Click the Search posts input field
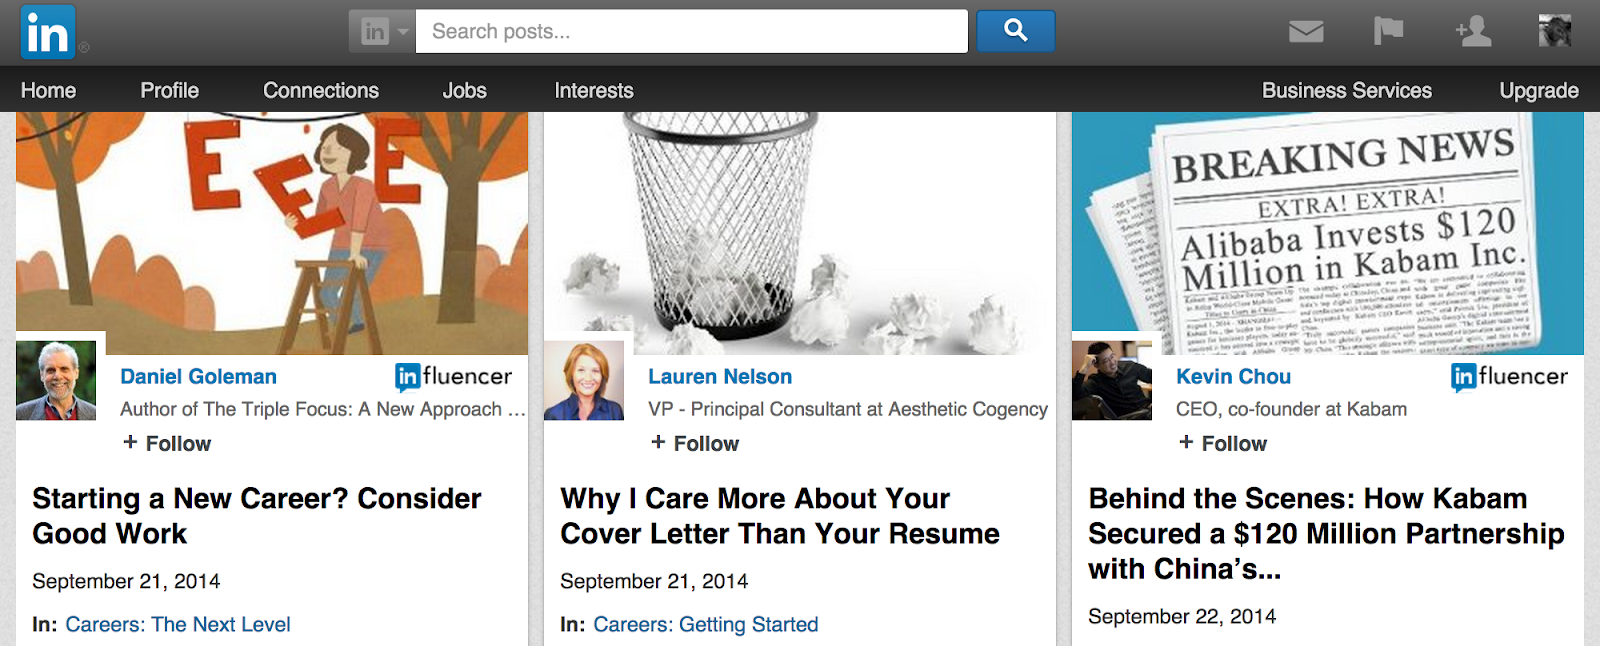The width and height of the screenshot is (1600, 646). pyautogui.click(x=691, y=32)
